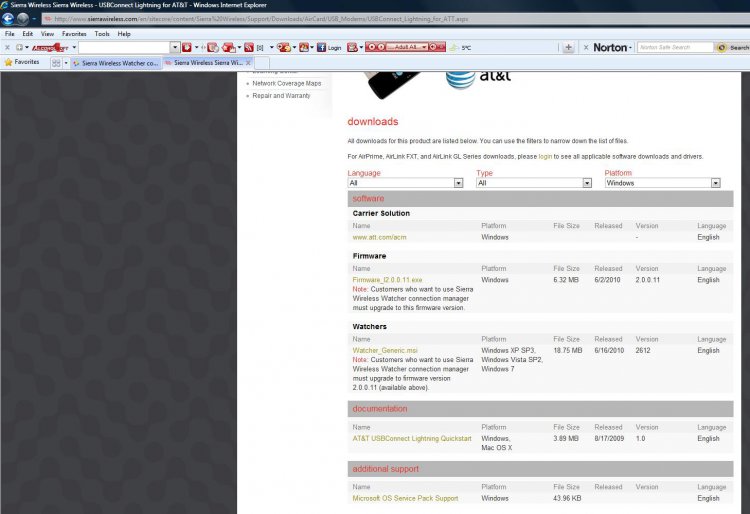The width and height of the screenshot is (750, 514).
Task: Click the toolbar icon left of Facebook Login
Action: coord(304,47)
